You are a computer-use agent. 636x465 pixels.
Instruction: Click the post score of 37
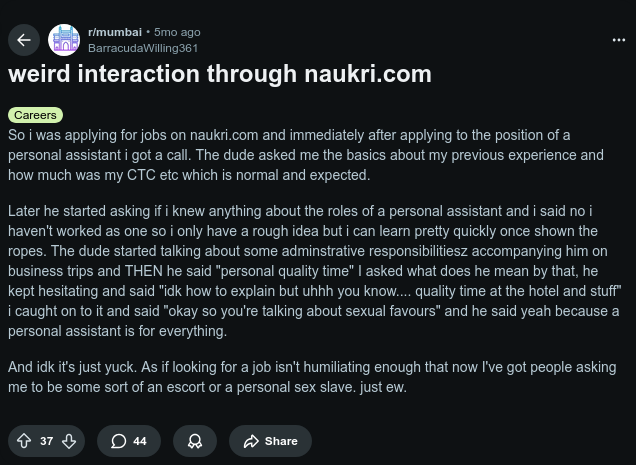(x=47, y=441)
